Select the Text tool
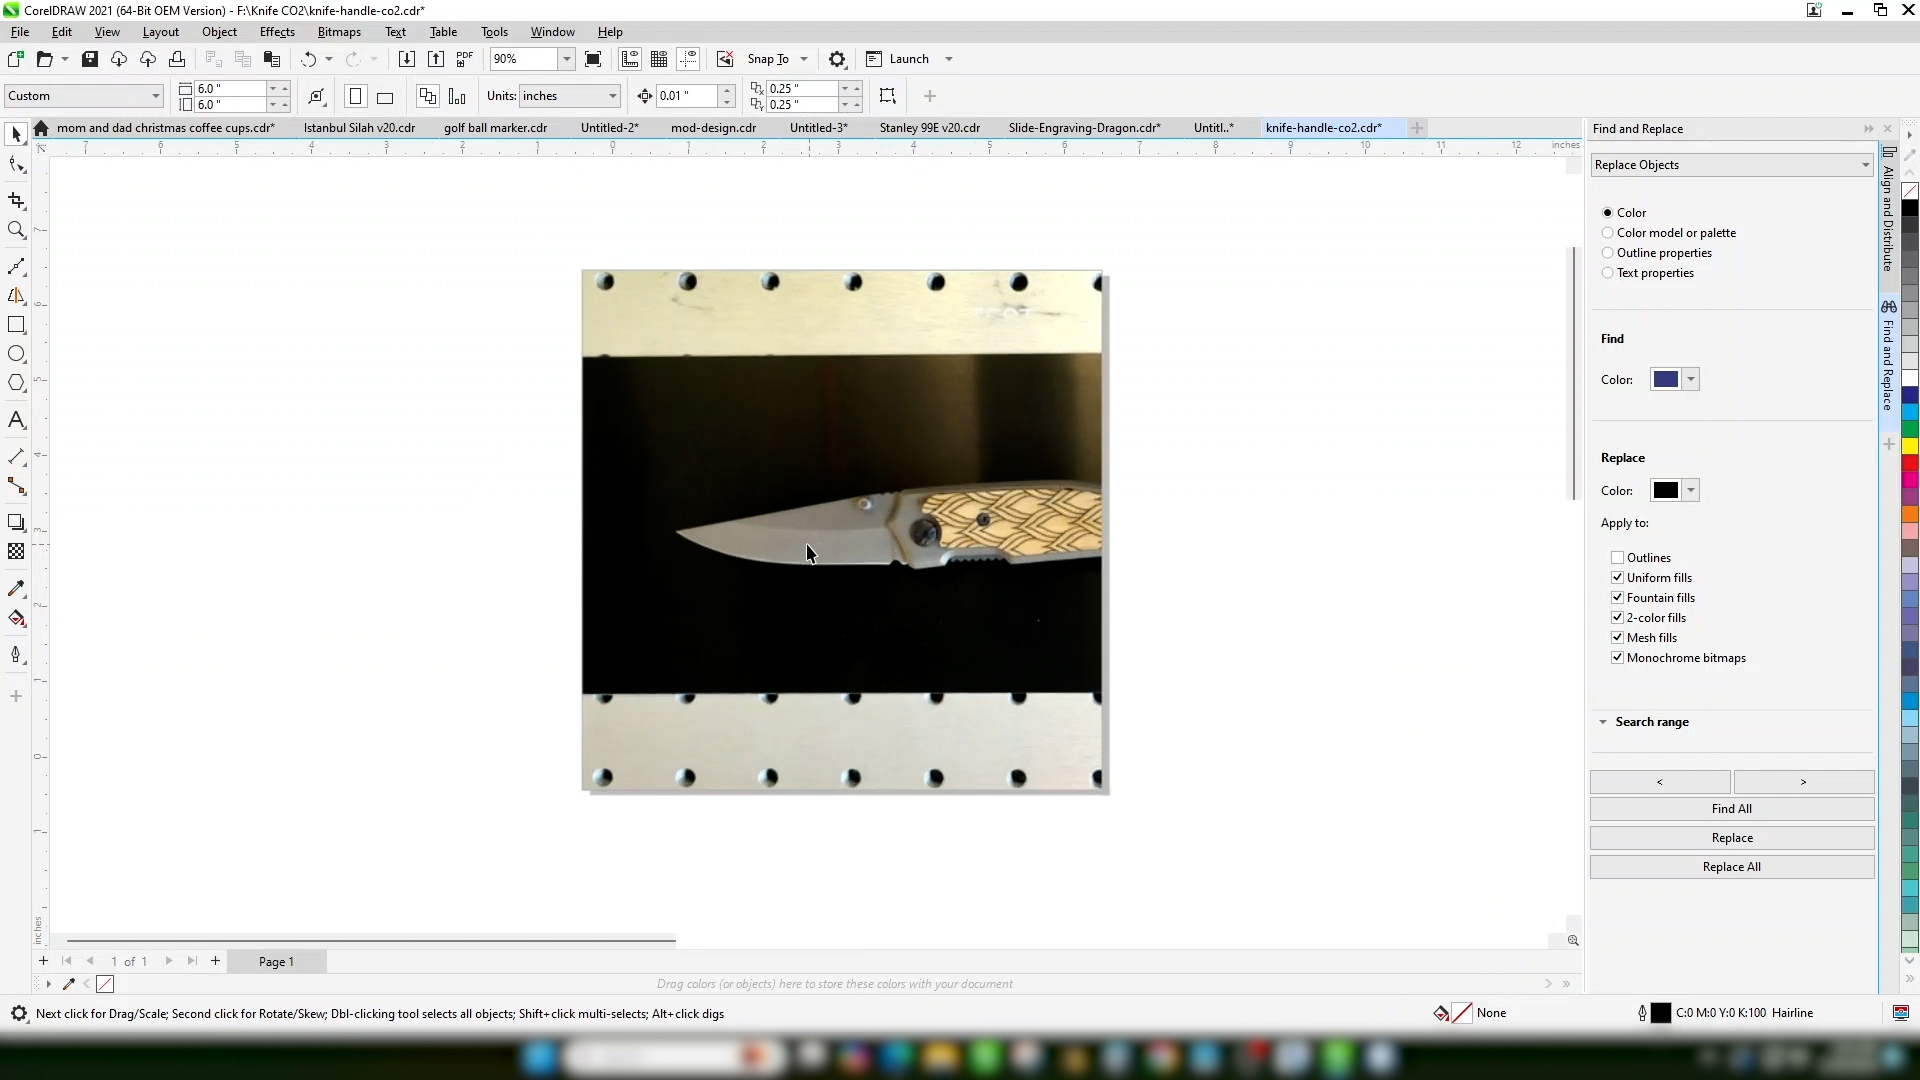The height and width of the screenshot is (1080, 1920). (x=16, y=420)
